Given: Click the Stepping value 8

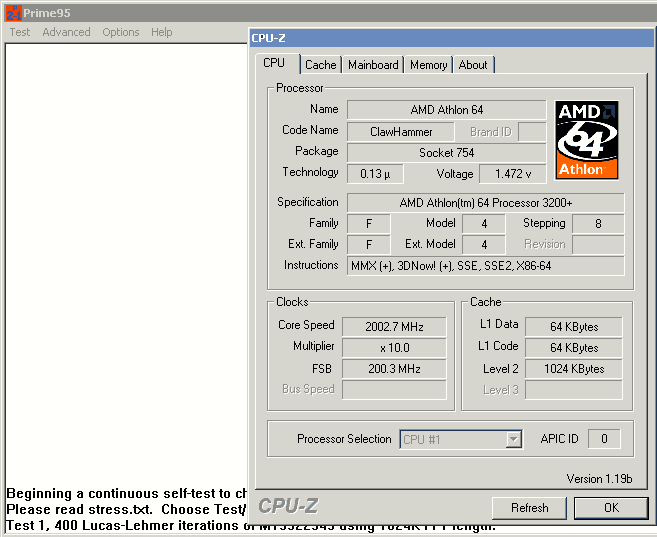Looking at the screenshot, I should pos(598,224).
